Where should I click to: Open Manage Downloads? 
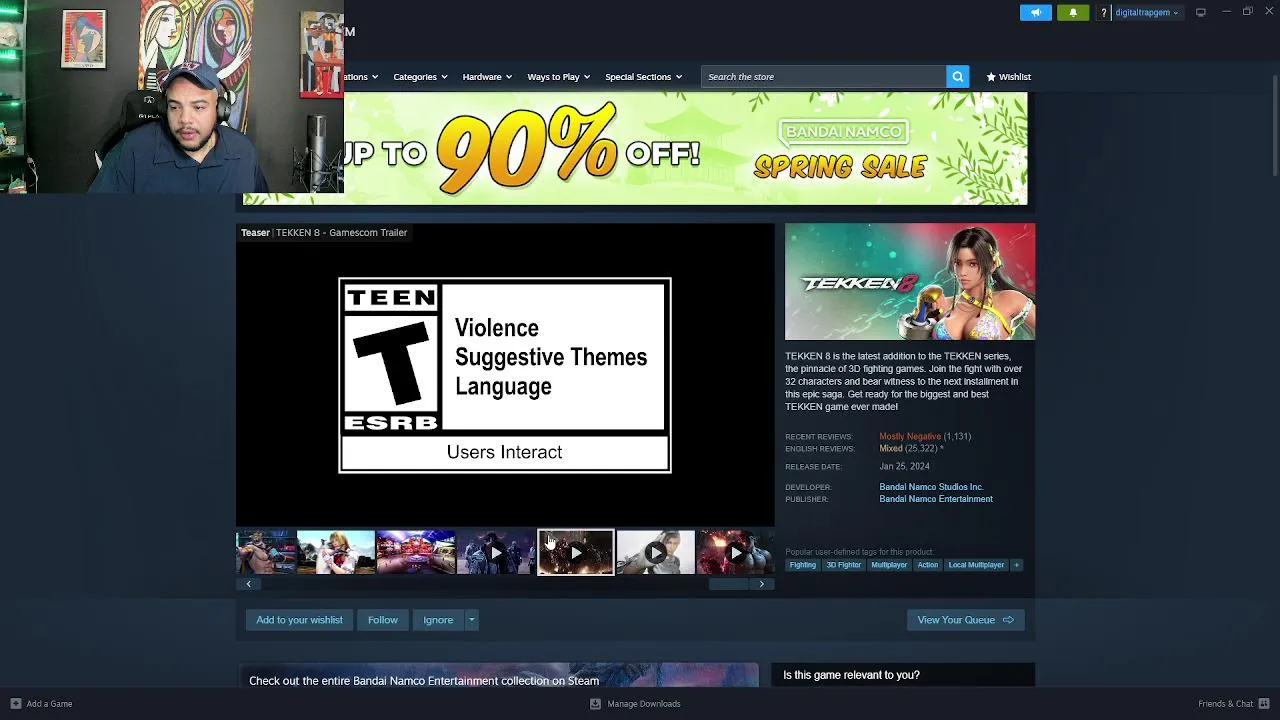[644, 704]
